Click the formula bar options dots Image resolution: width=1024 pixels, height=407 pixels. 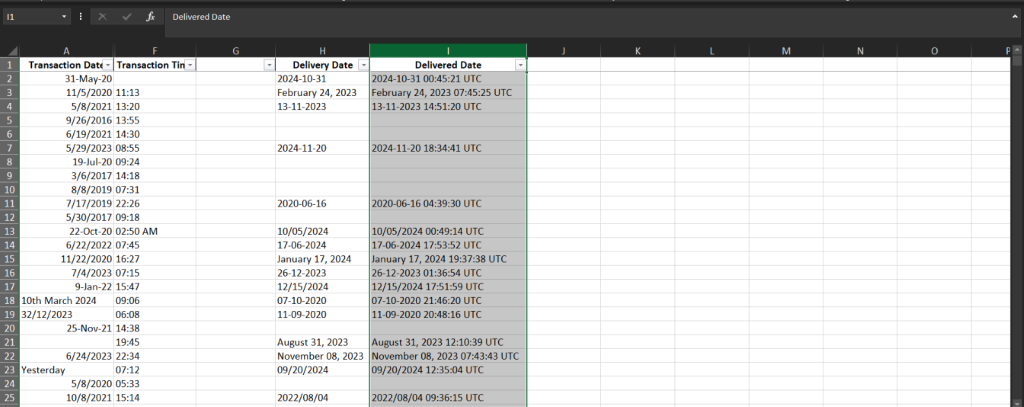coord(80,17)
